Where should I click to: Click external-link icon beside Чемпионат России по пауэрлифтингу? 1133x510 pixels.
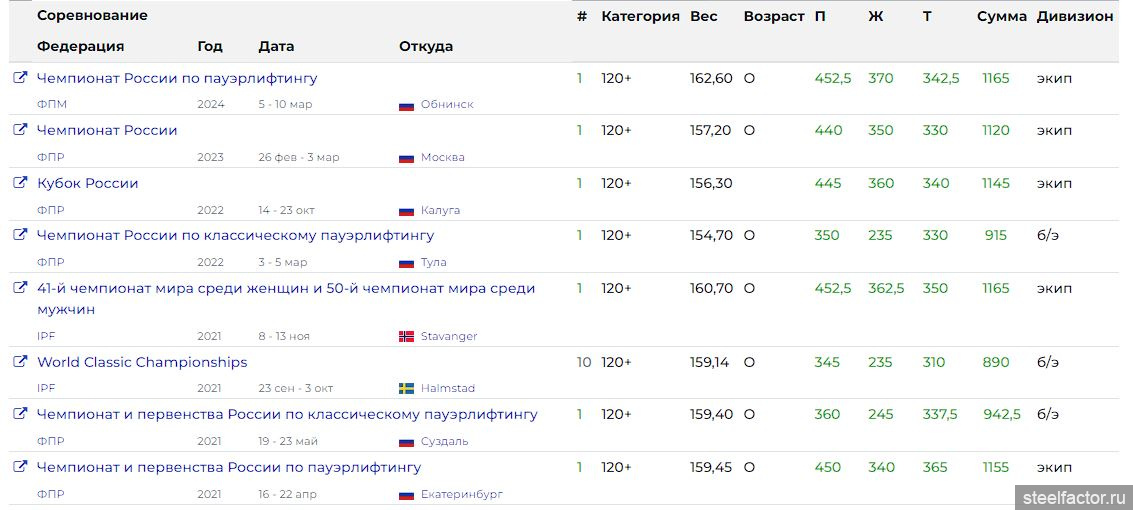[x=20, y=78]
